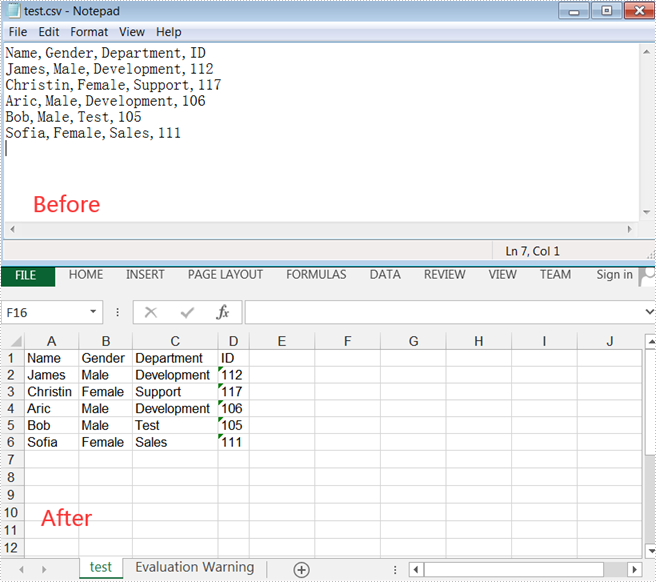Open the Notepad Format menu
This screenshot has height=582, width=656.
pos(89,32)
